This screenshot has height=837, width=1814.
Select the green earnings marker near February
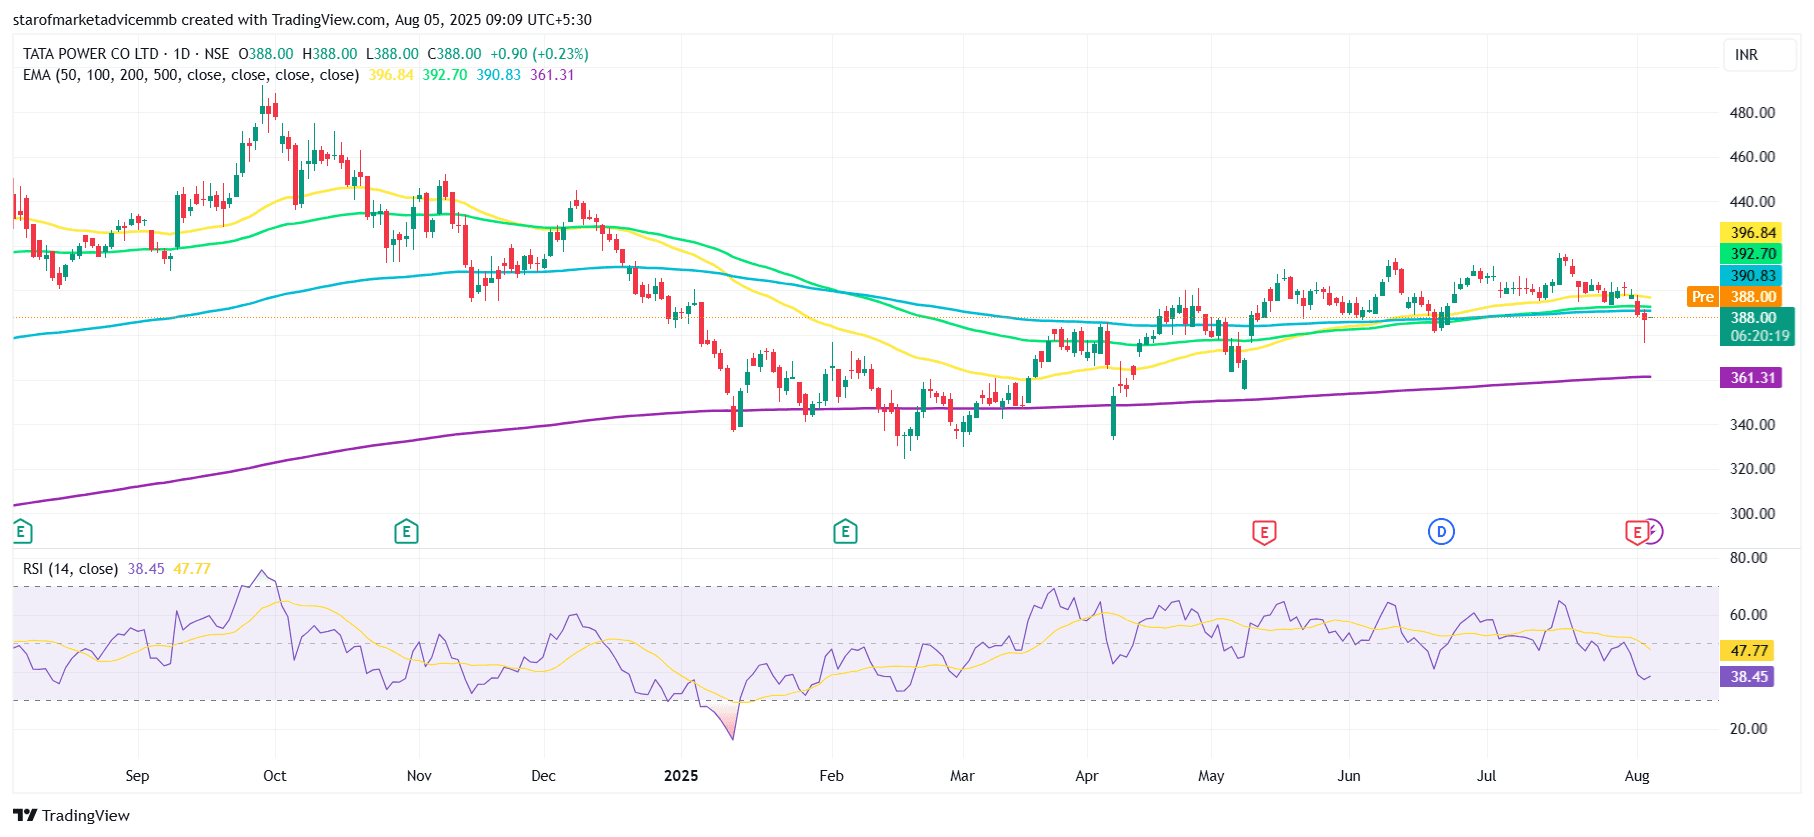(845, 531)
